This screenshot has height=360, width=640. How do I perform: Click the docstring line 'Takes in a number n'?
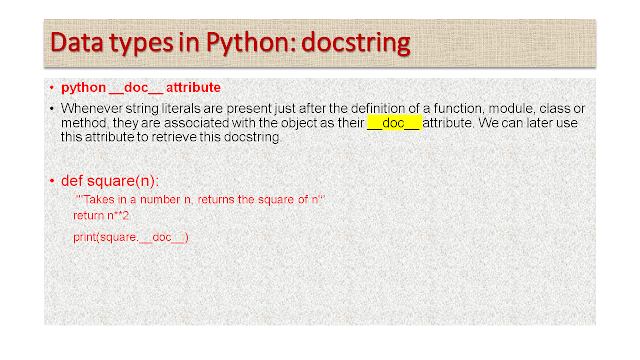click(x=200, y=200)
